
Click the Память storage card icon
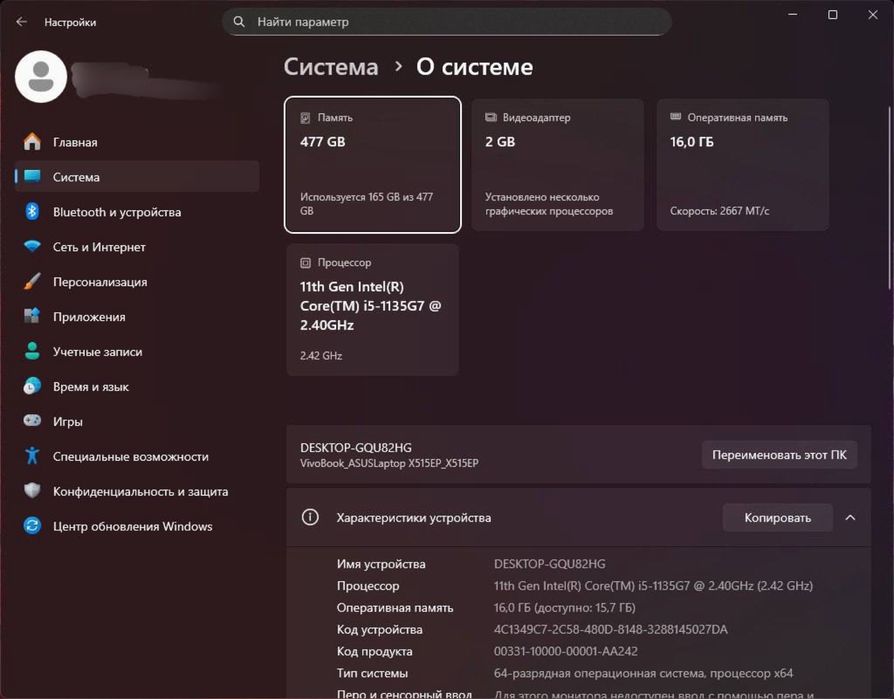[x=306, y=118]
